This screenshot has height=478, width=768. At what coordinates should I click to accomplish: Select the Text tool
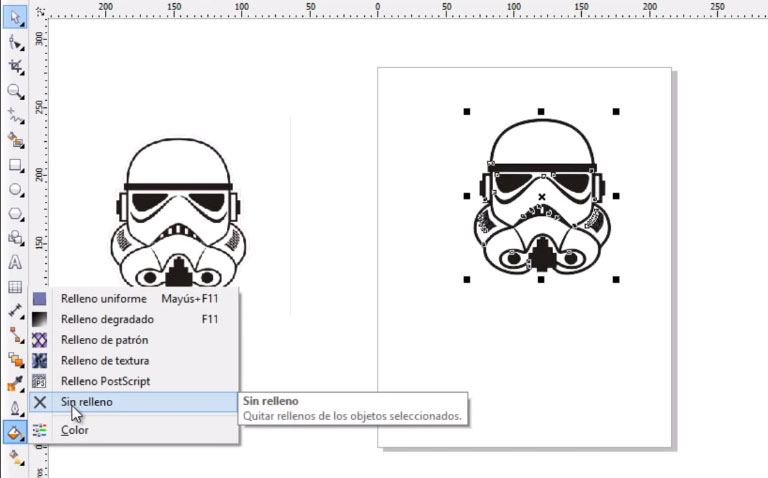click(15, 263)
